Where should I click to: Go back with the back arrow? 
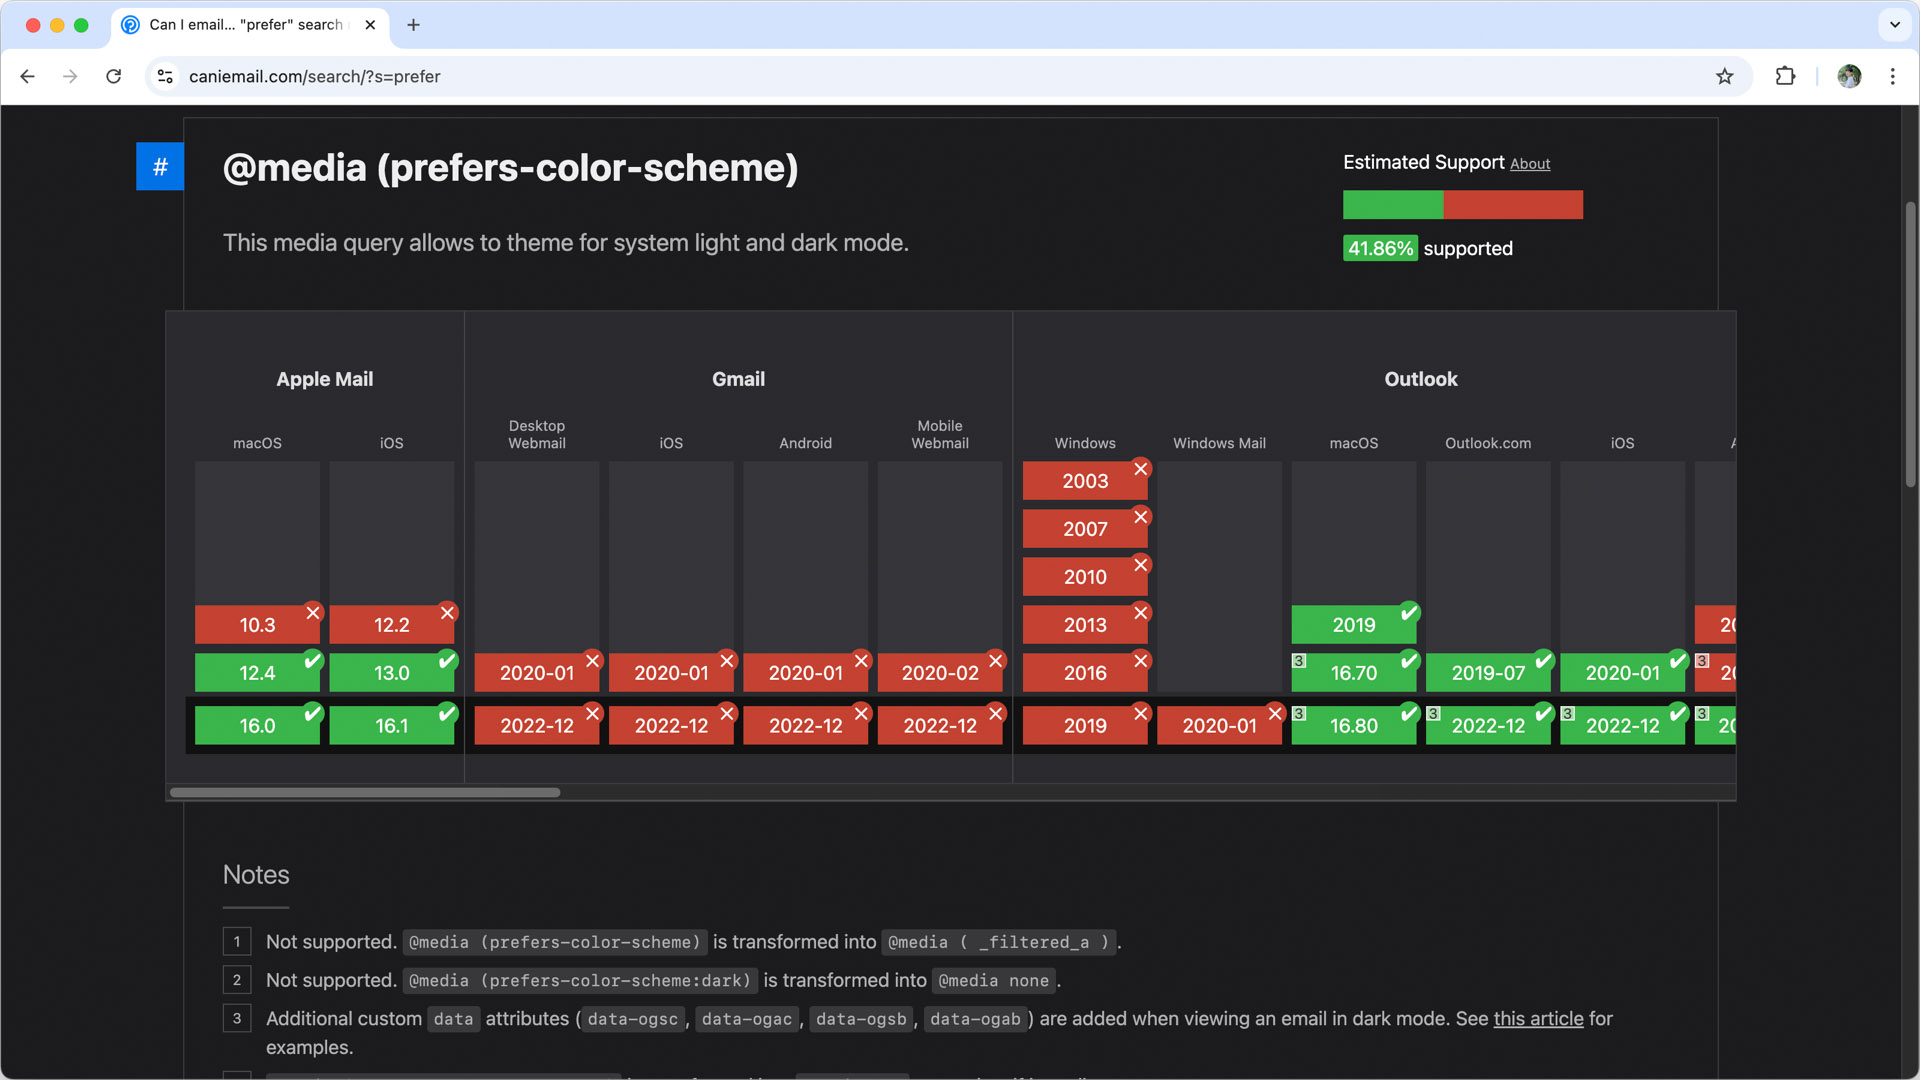click(27, 77)
